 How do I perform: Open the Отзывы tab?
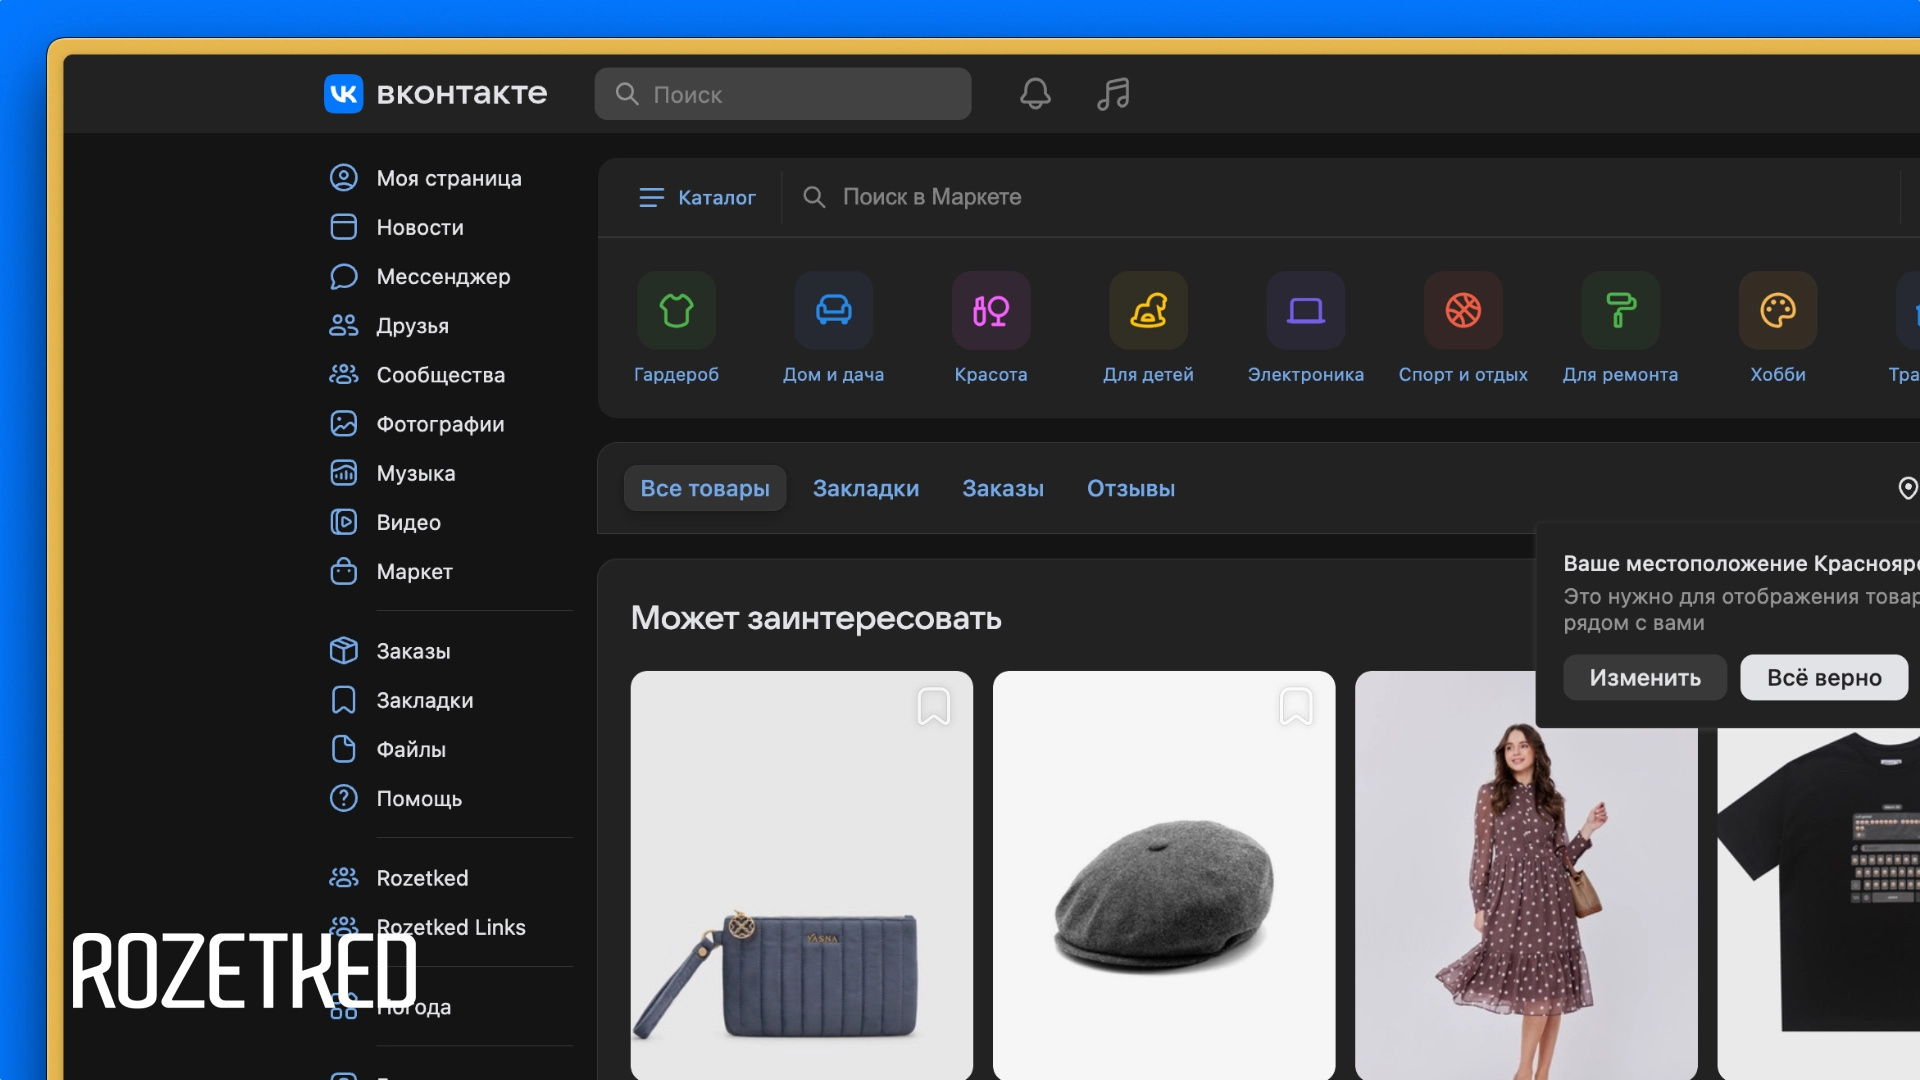pyautogui.click(x=1130, y=488)
